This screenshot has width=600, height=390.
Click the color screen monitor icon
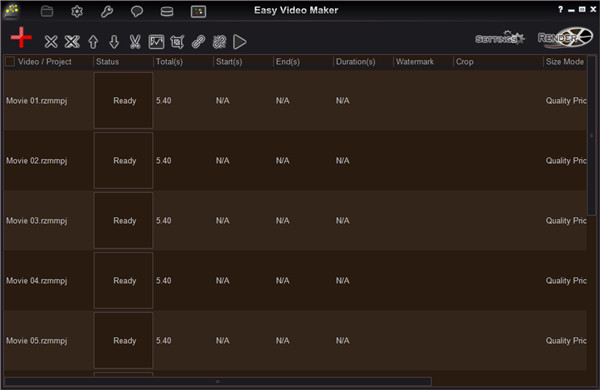click(198, 11)
